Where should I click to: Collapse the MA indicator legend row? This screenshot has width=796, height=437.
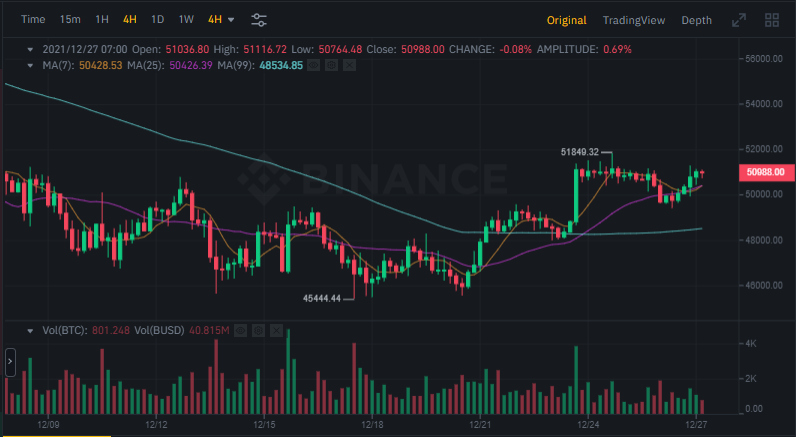point(33,65)
